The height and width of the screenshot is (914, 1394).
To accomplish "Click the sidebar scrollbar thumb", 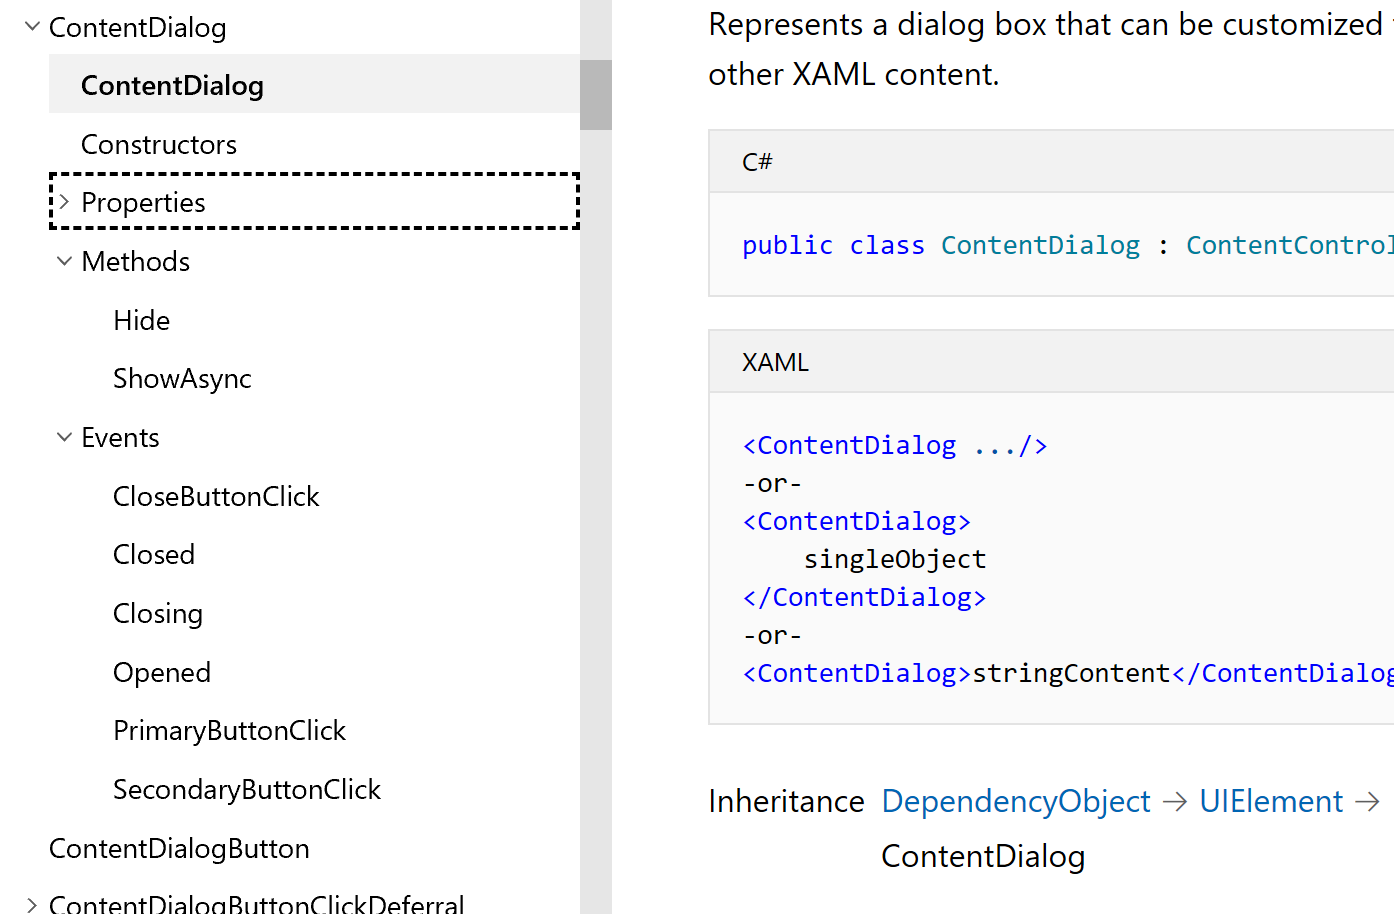I will (596, 95).
